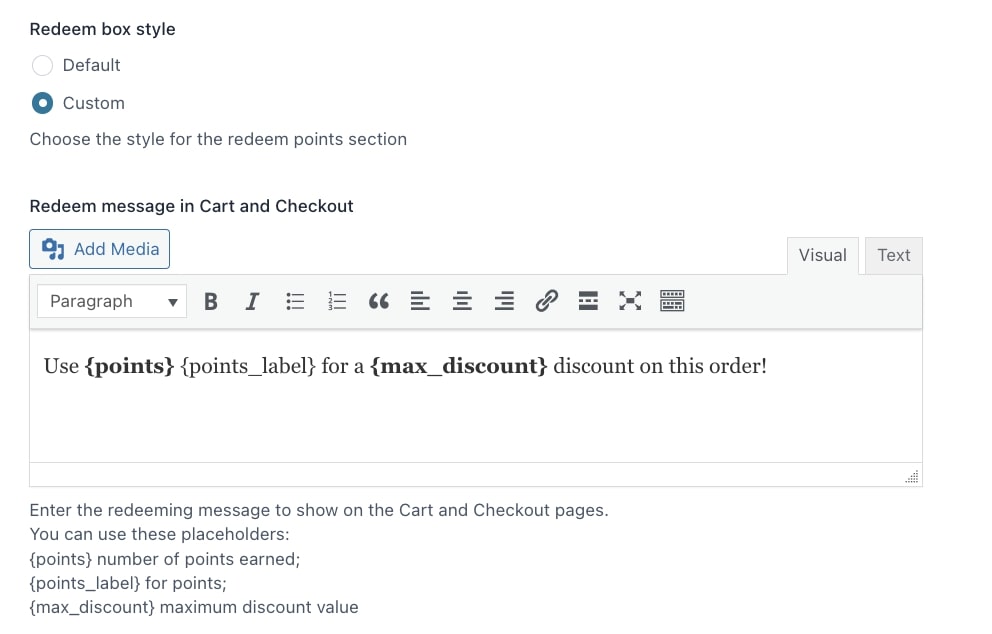Click into the redeem message text area
The image size is (992, 634).
pos(476,395)
